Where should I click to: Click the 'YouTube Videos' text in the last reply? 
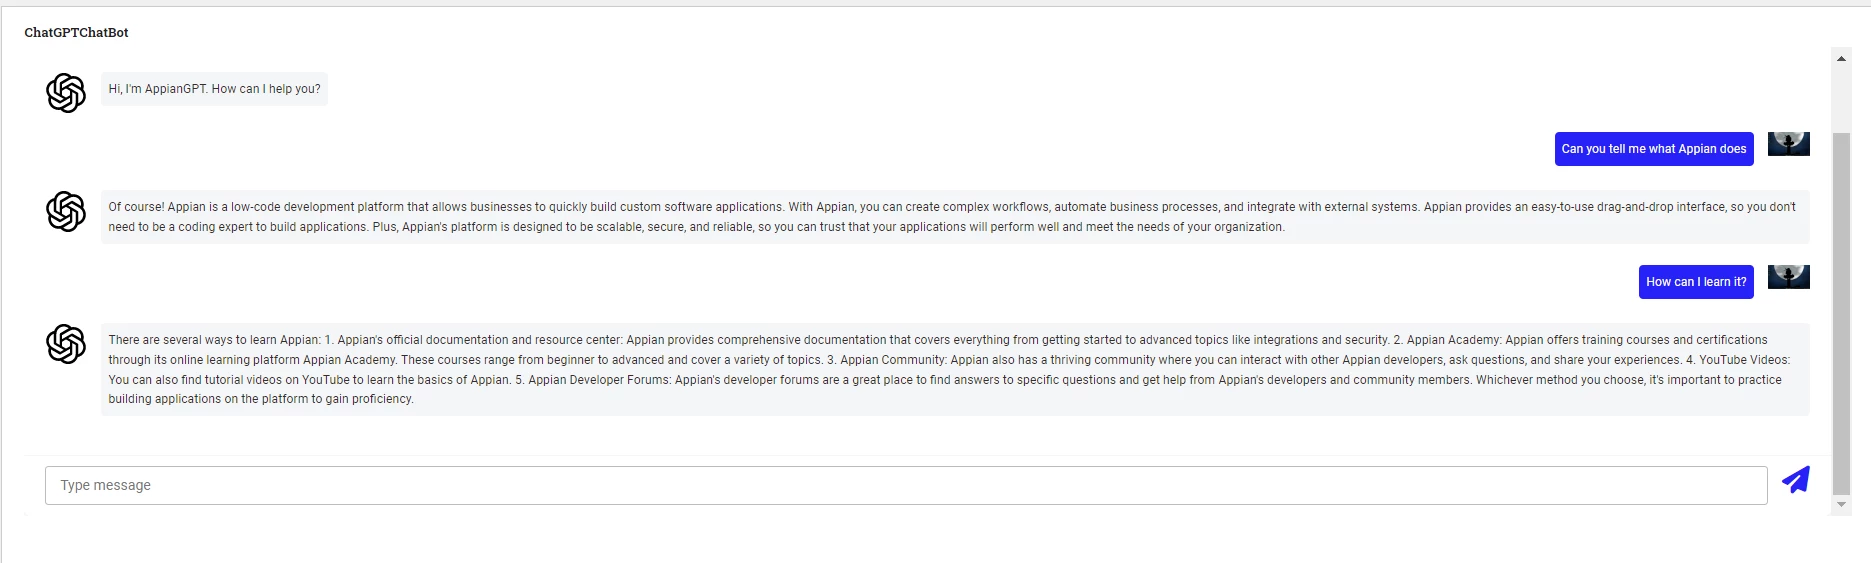(x=1744, y=360)
